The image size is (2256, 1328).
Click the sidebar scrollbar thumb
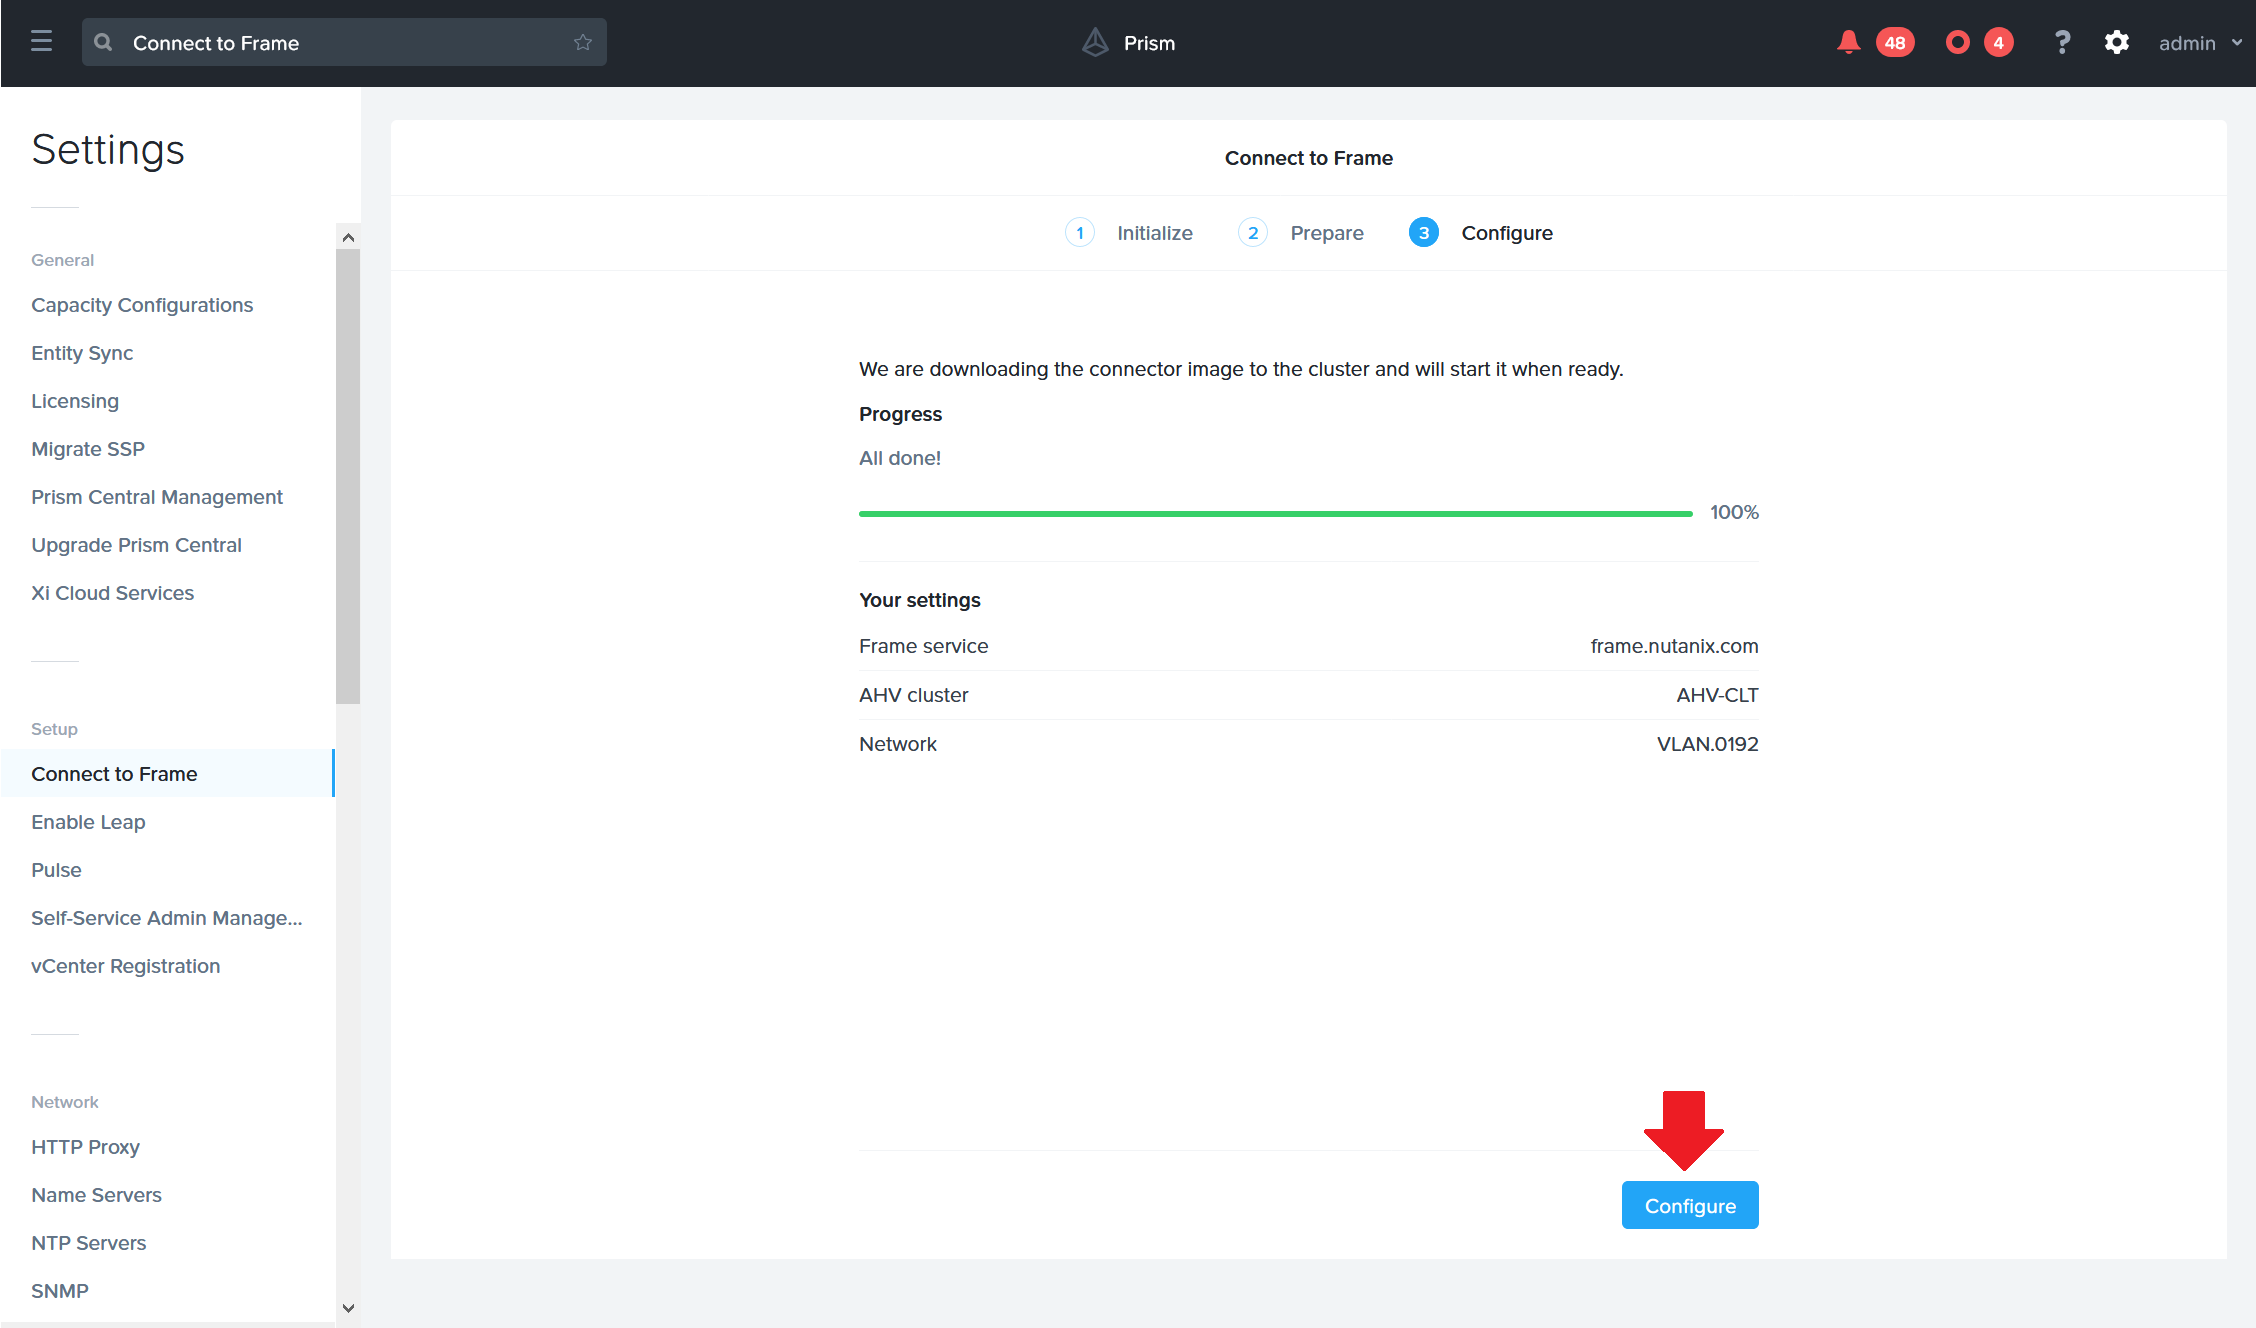(348, 477)
